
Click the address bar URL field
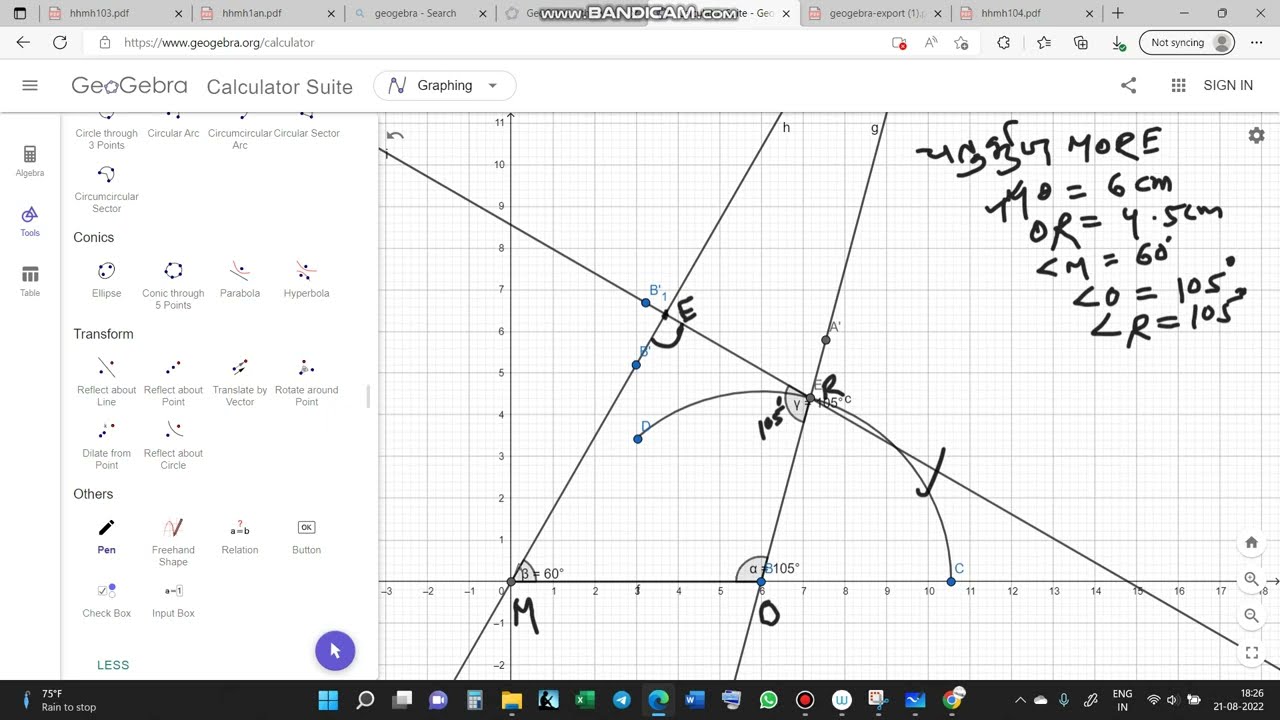click(x=490, y=43)
